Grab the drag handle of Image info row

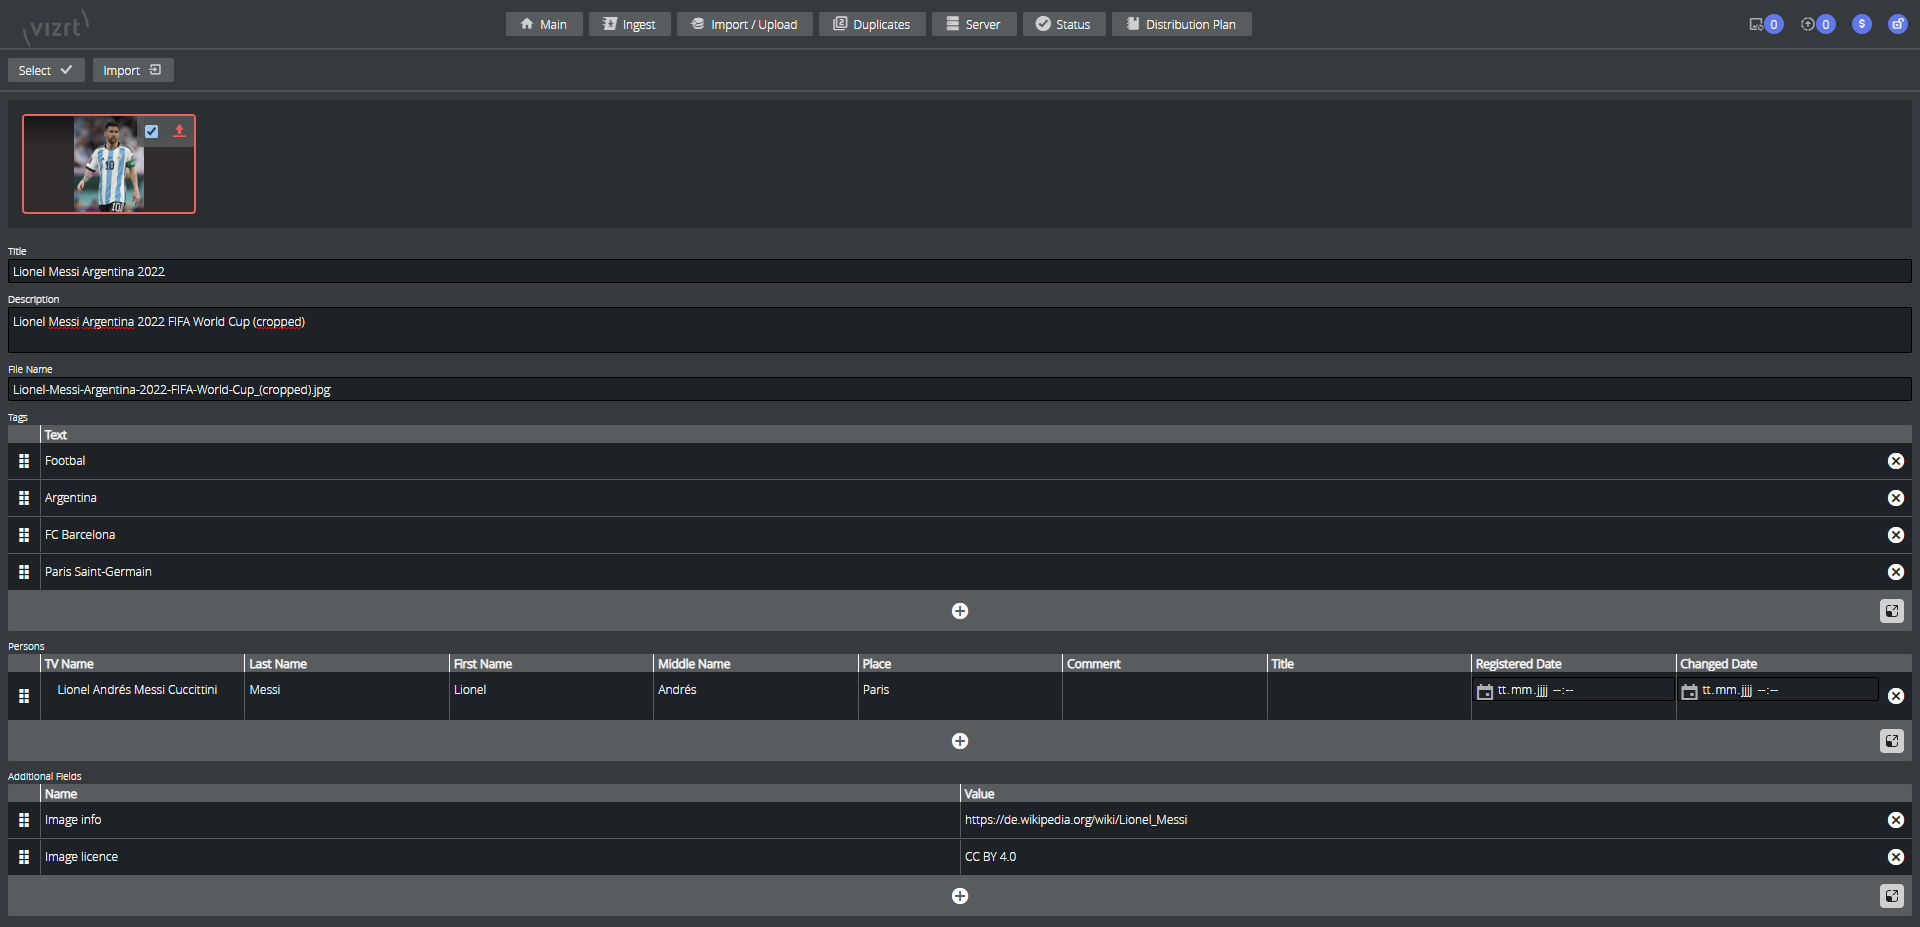point(24,820)
